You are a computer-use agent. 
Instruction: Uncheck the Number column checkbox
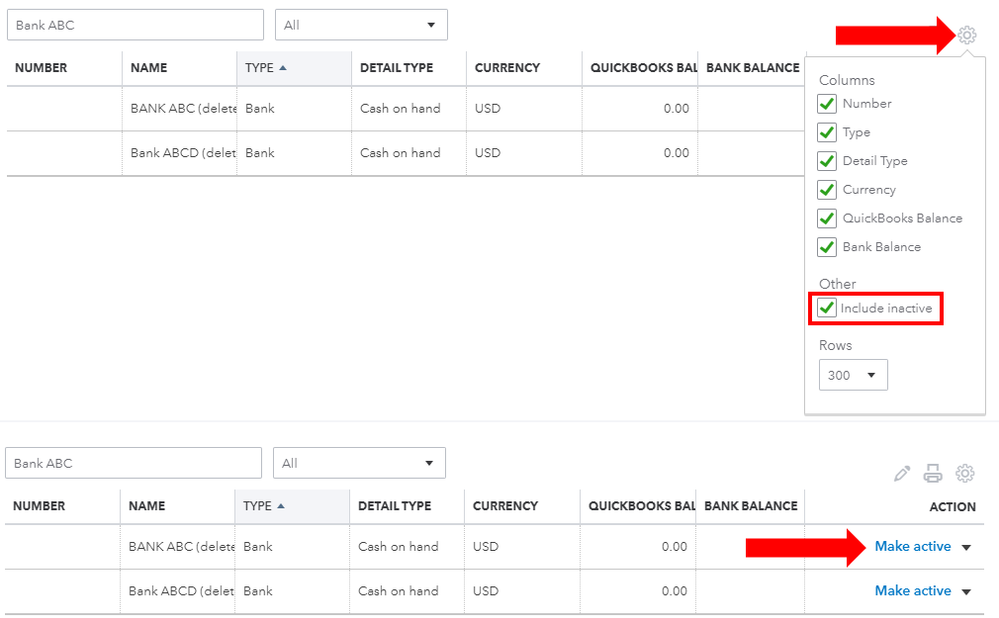point(826,104)
